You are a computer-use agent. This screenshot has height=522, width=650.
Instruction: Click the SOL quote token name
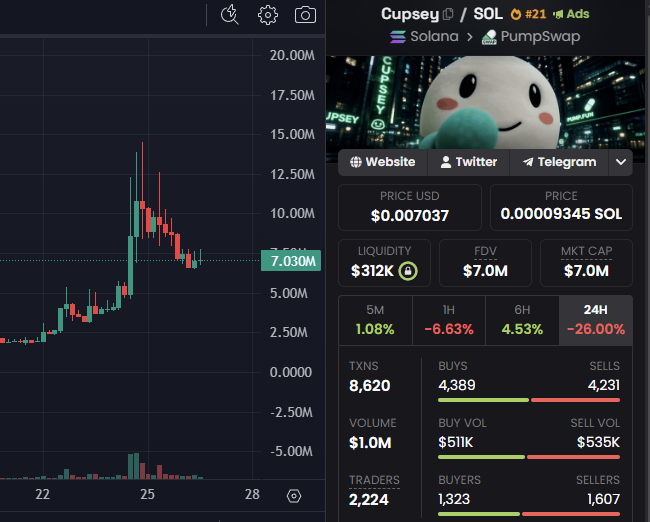(x=488, y=14)
